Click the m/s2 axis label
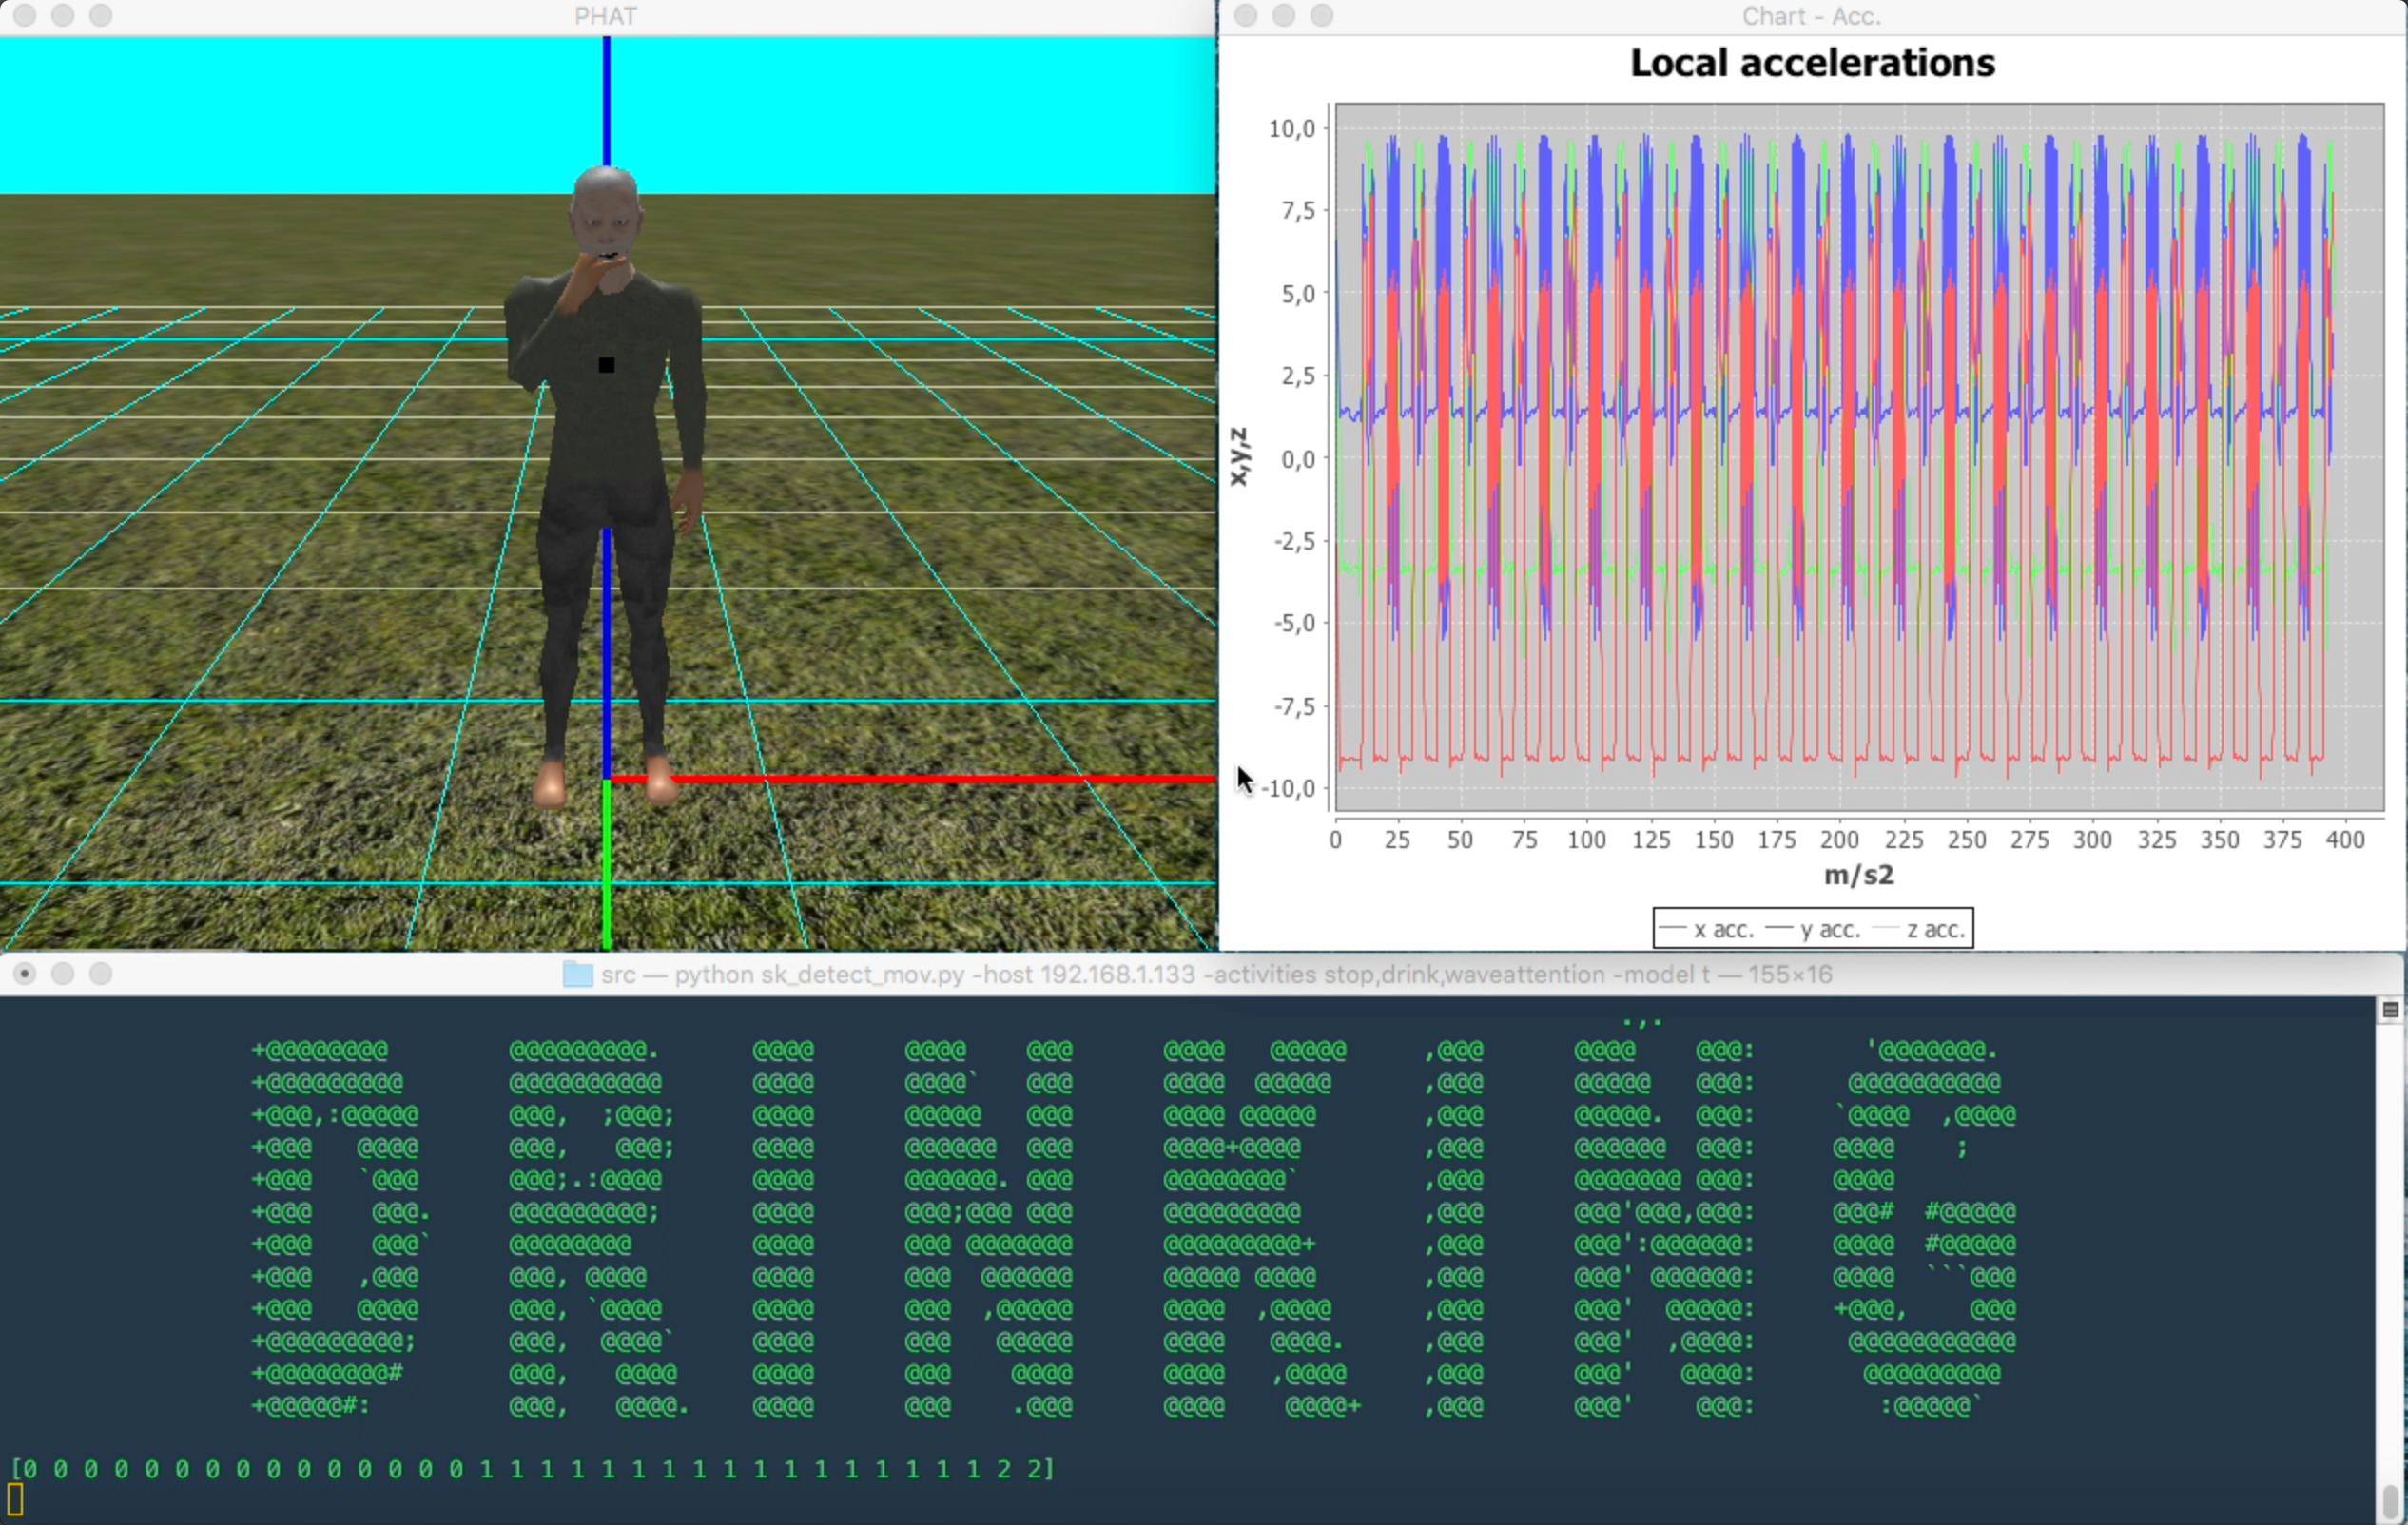 (x=1858, y=875)
